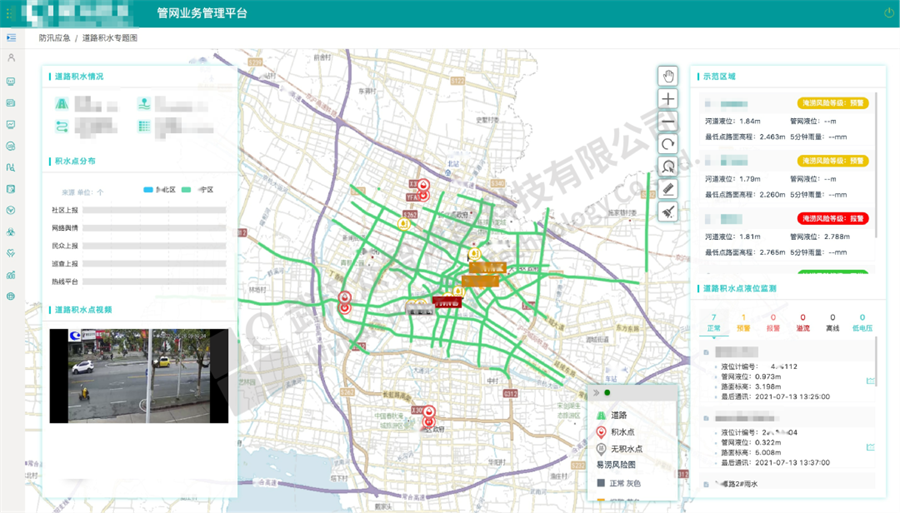
Task: Click app grid dots icon in header
Action: click(9, 13)
